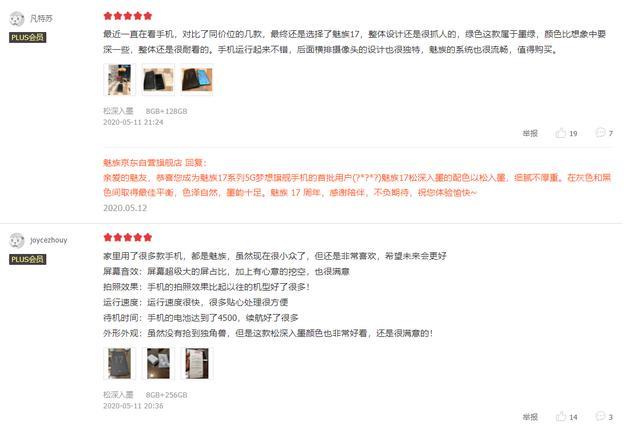The width and height of the screenshot is (640, 429).
Task: Click joycezhouy's user avatar
Action: click(17, 240)
